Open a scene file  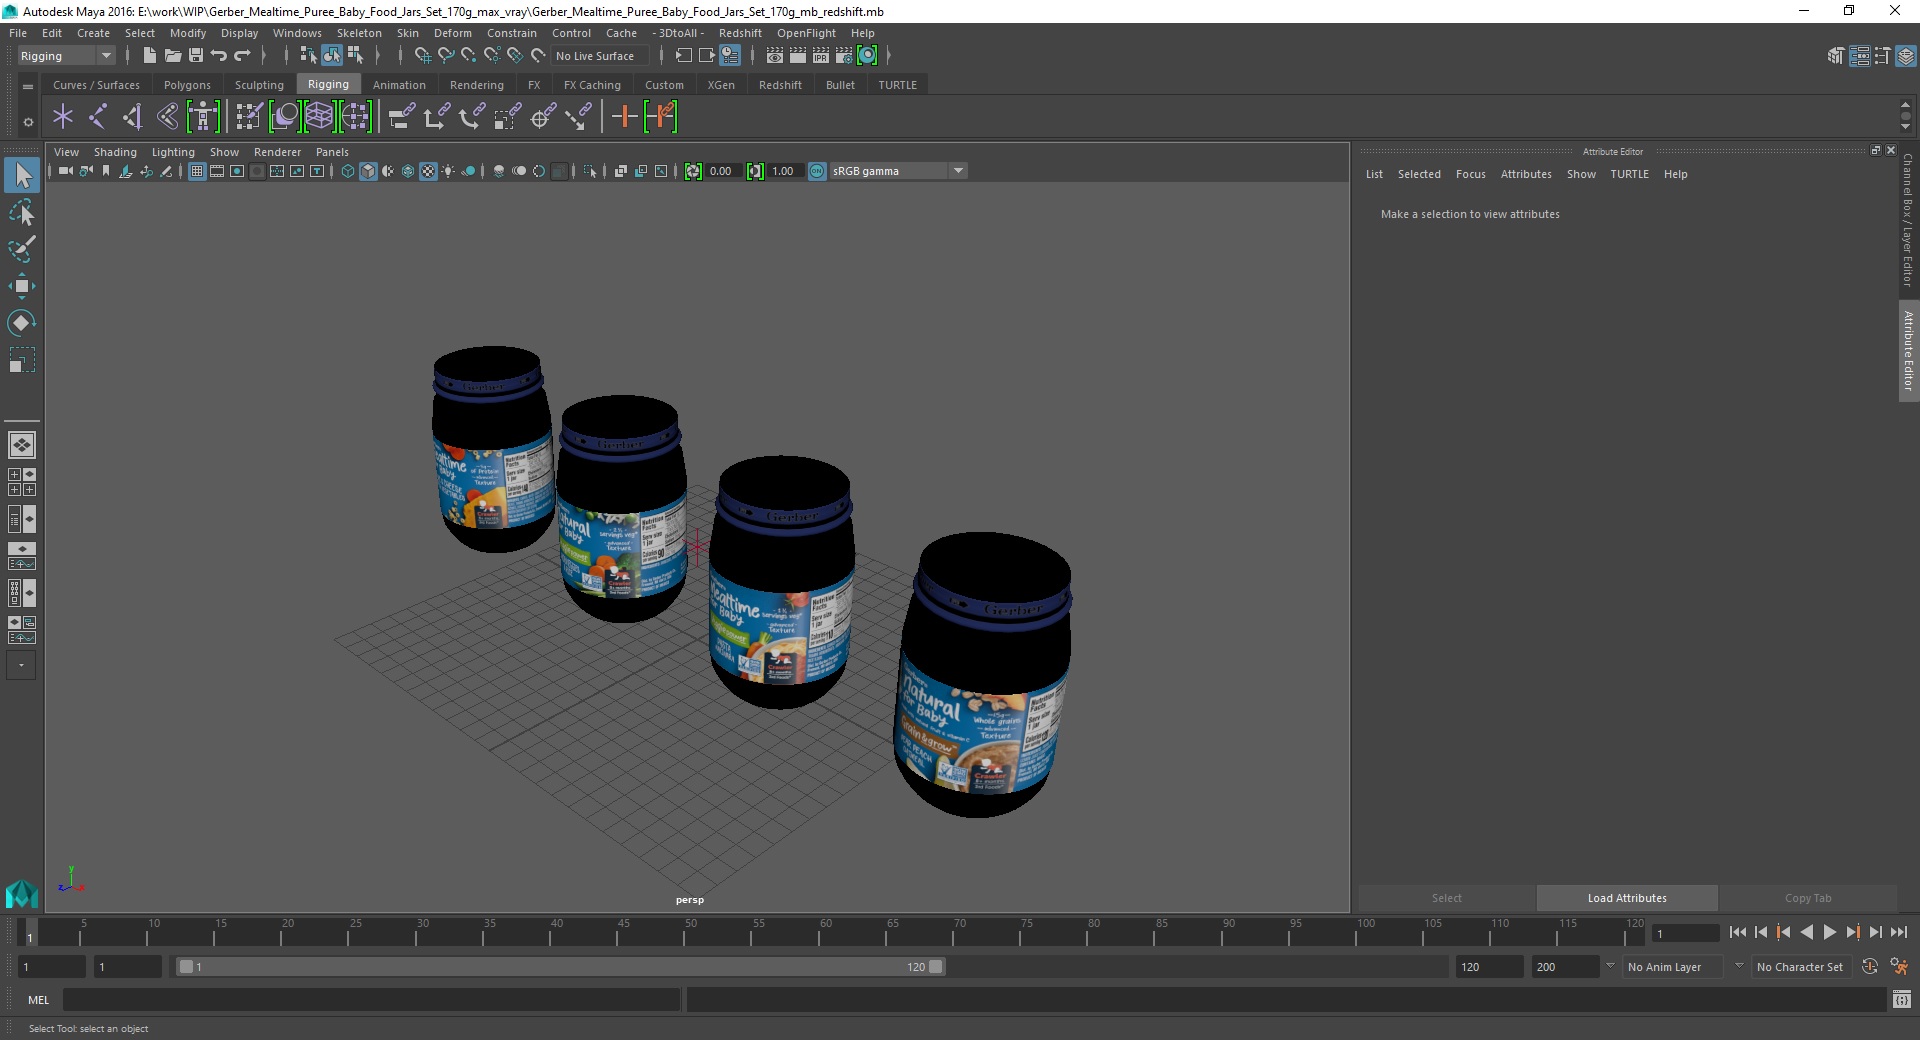click(172, 56)
